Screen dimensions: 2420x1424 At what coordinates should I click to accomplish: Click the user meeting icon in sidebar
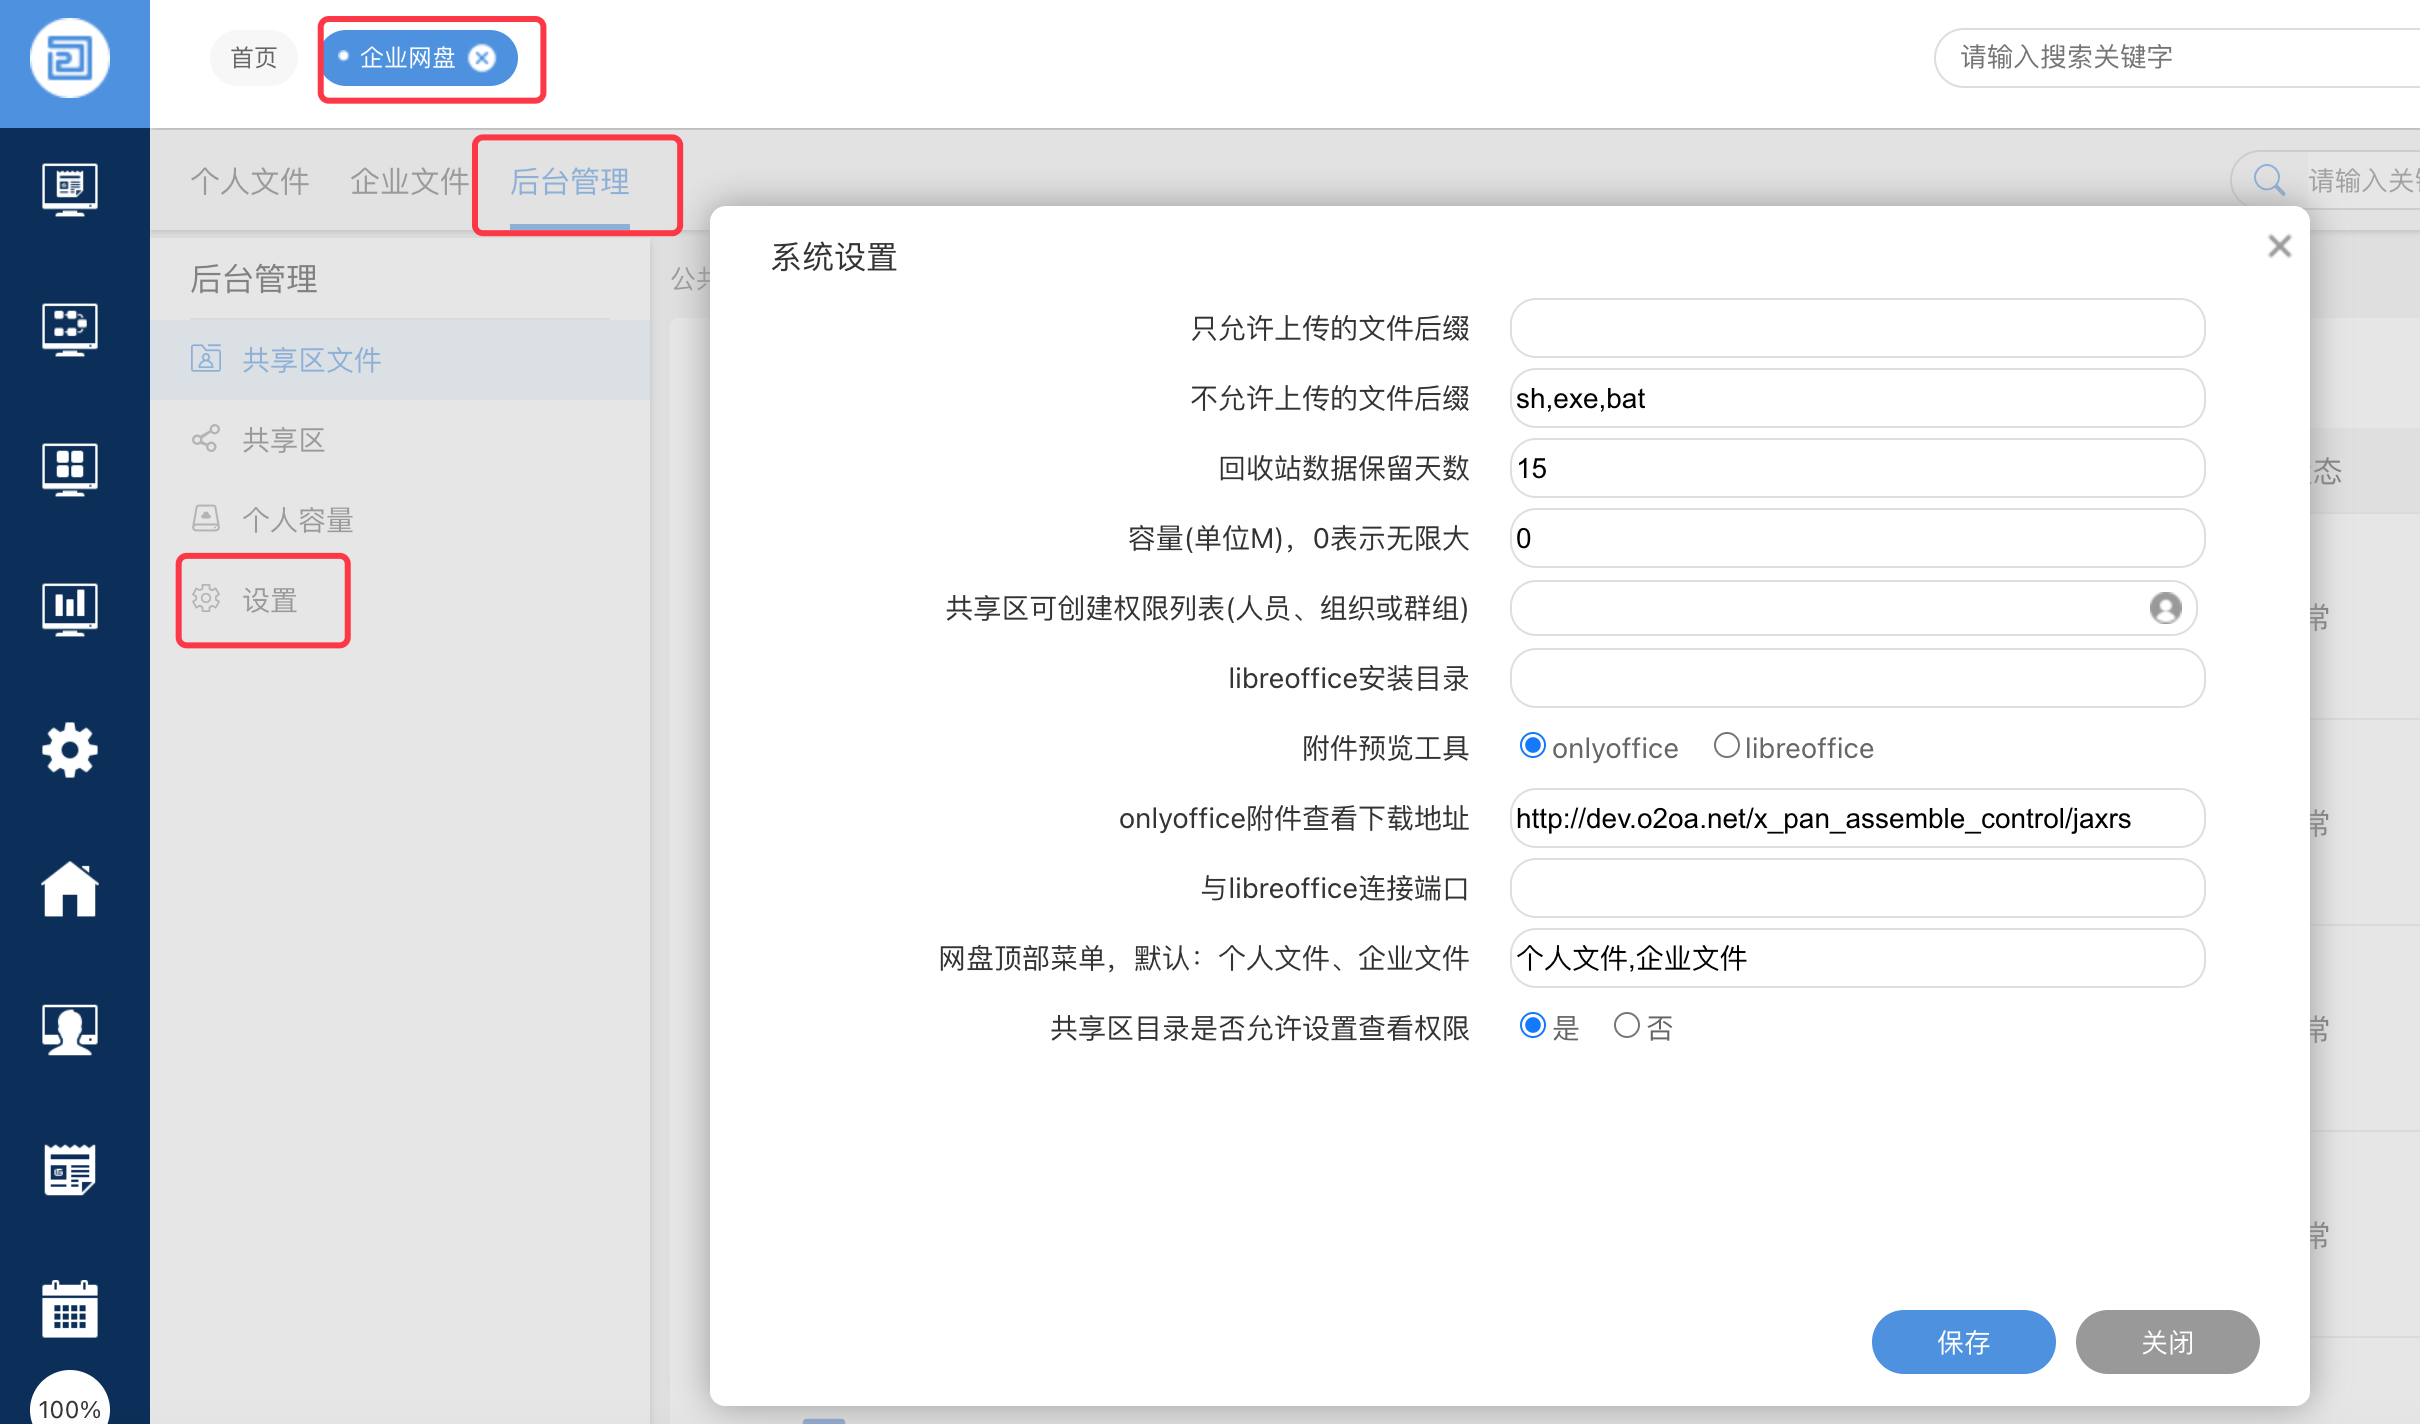coord(69,1029)
